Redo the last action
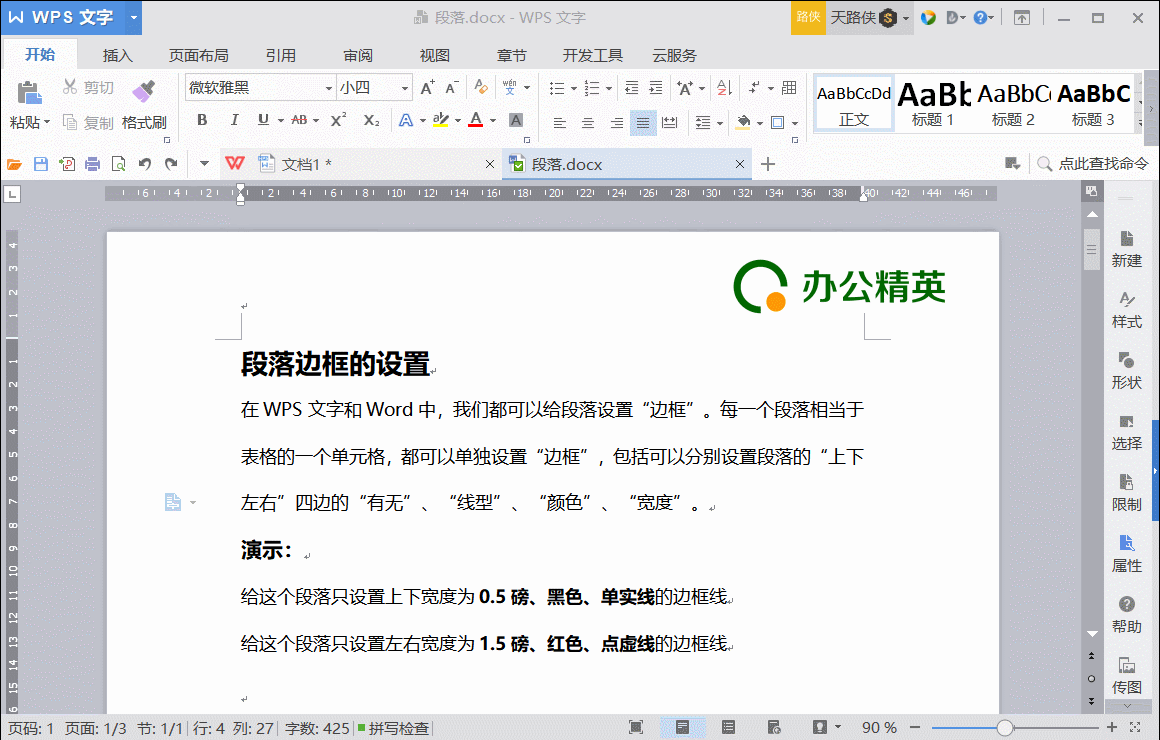Image resolution: width=1160 pixels, height=740 pixels. click(x=172, y=164)
